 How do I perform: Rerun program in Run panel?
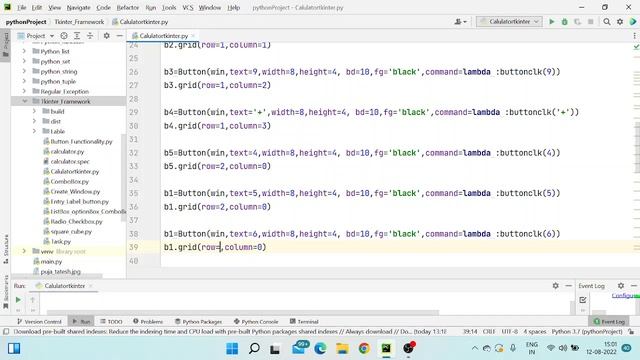coord(18,300)
